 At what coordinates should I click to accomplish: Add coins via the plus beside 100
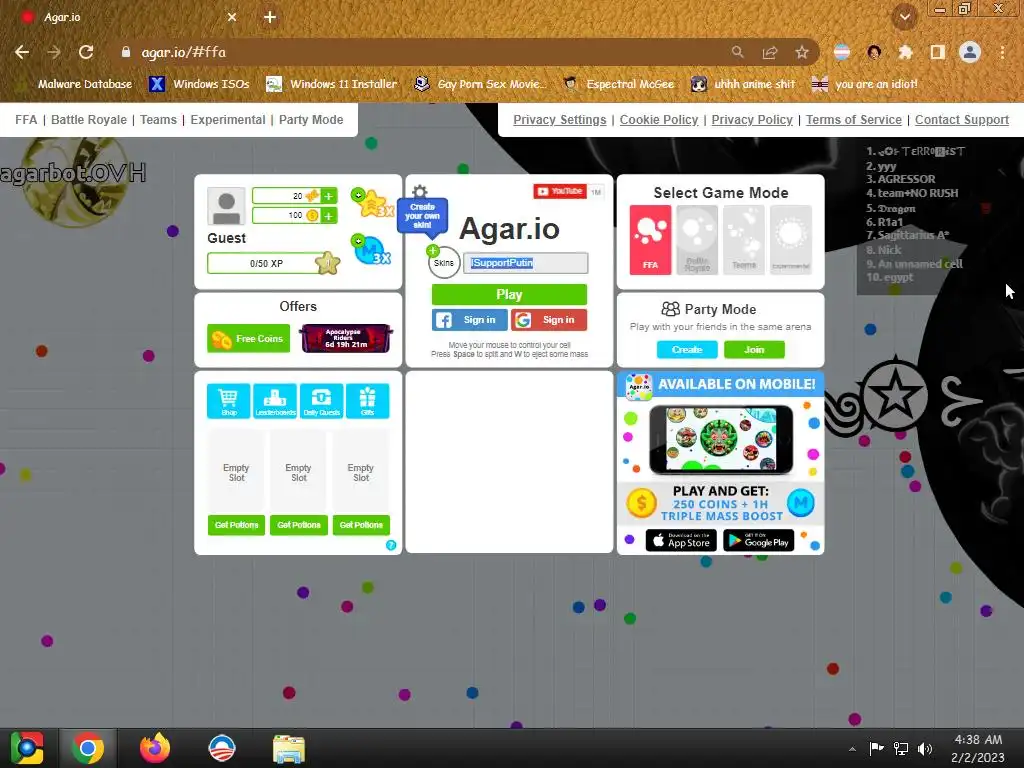click(x=328, y=216)
